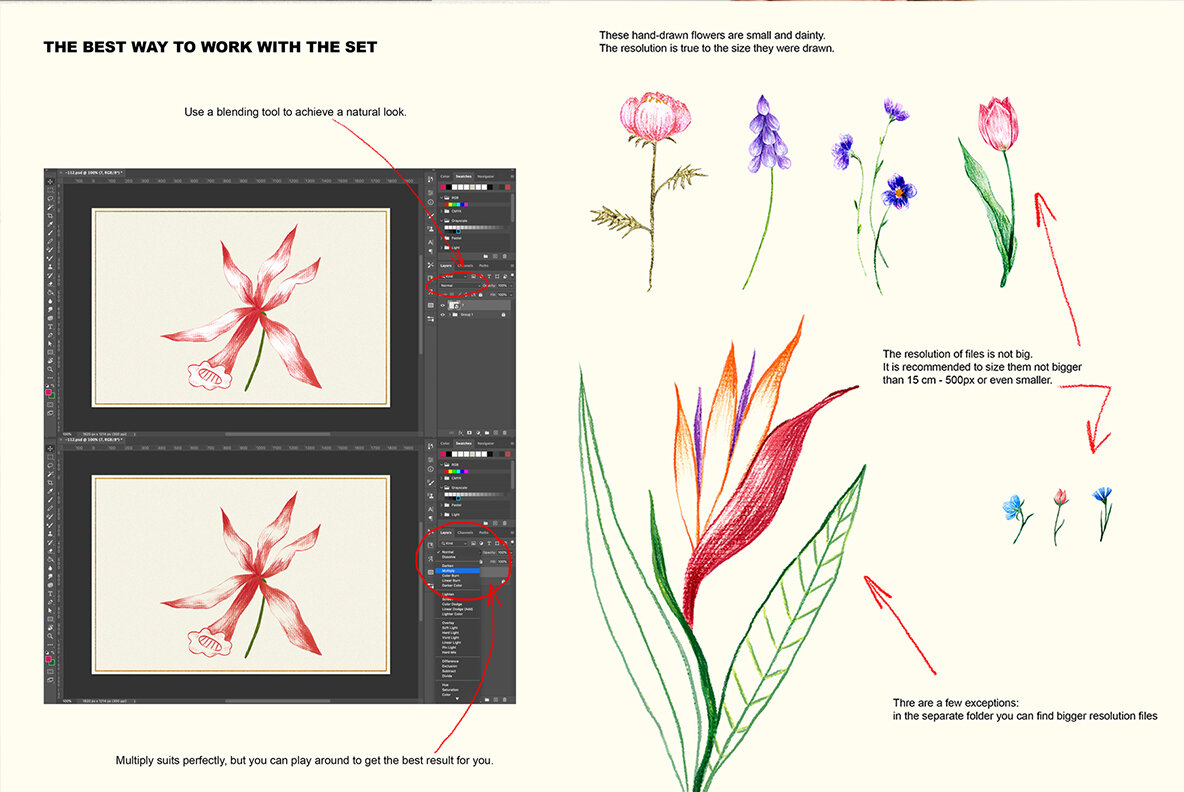Select the Type tool in the upper Photoshop toolbar
This screenshot has width=1184, height=792.
[51, 324]
